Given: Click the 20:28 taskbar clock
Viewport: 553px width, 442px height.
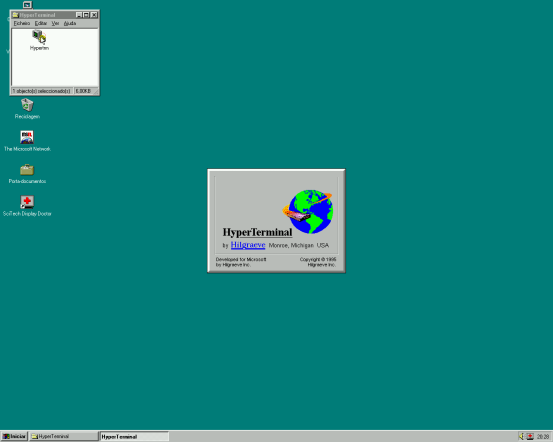Looking at the screenshot, I should pos(543,437).
